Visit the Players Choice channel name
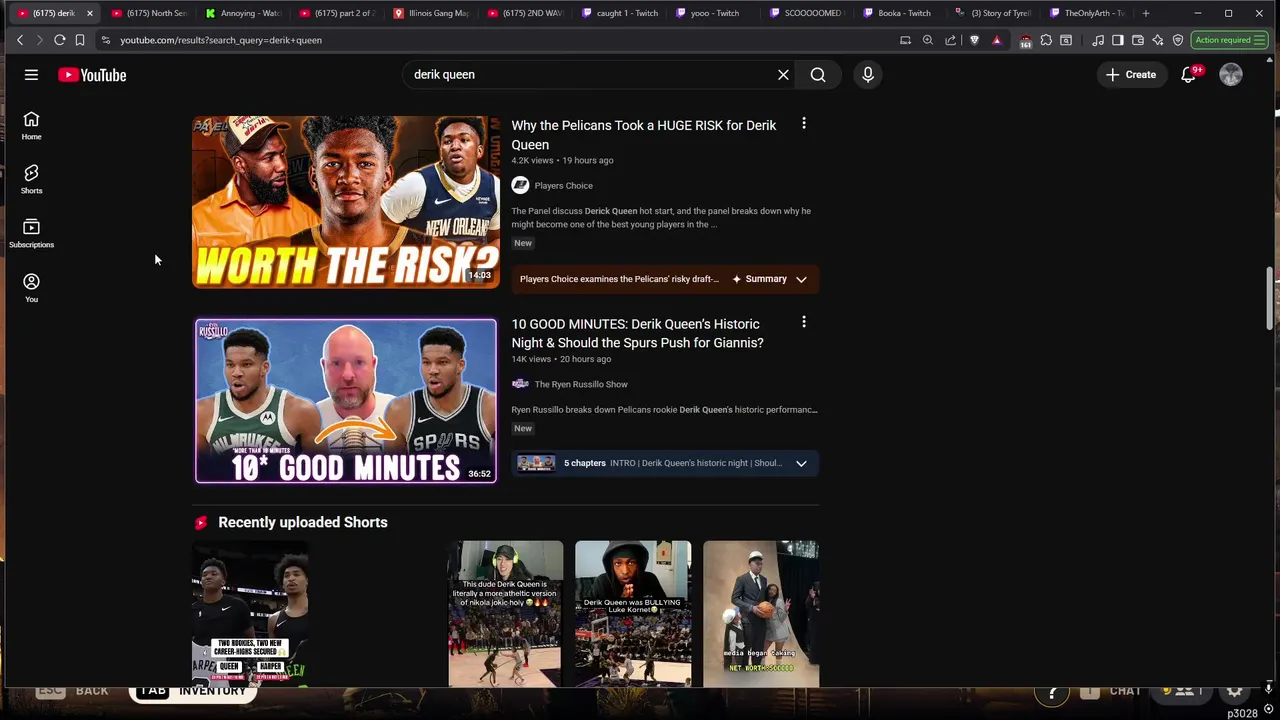This screenshot has height=720, width=1280. (x=564, y=186)
